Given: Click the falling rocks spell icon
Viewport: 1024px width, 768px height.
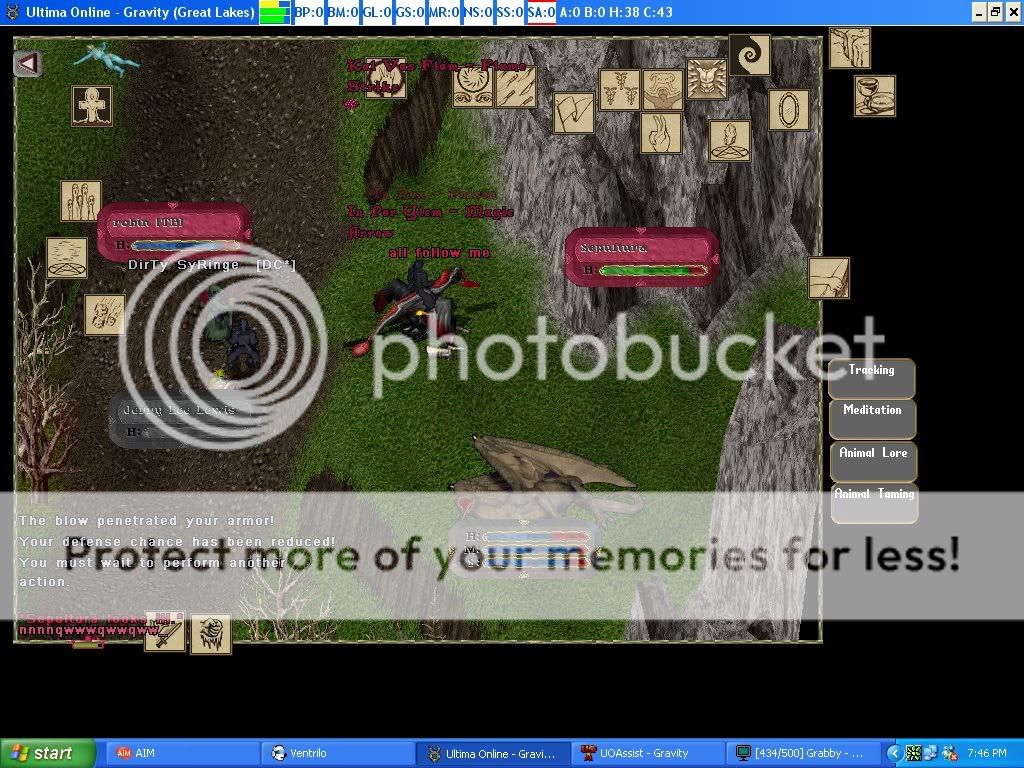Looking at the screenshot, I should 104,315.
